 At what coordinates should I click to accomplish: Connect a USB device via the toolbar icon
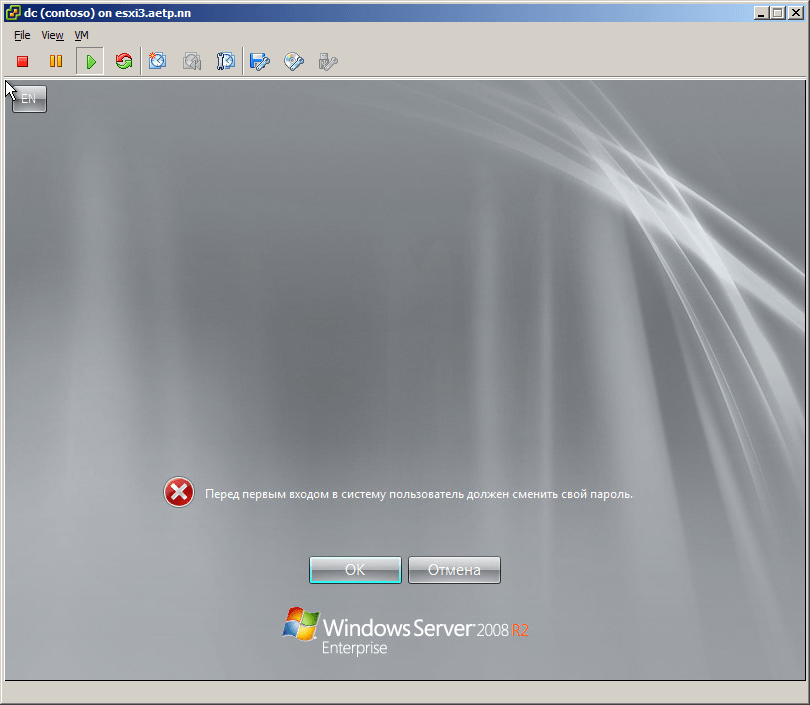(328, 61)
